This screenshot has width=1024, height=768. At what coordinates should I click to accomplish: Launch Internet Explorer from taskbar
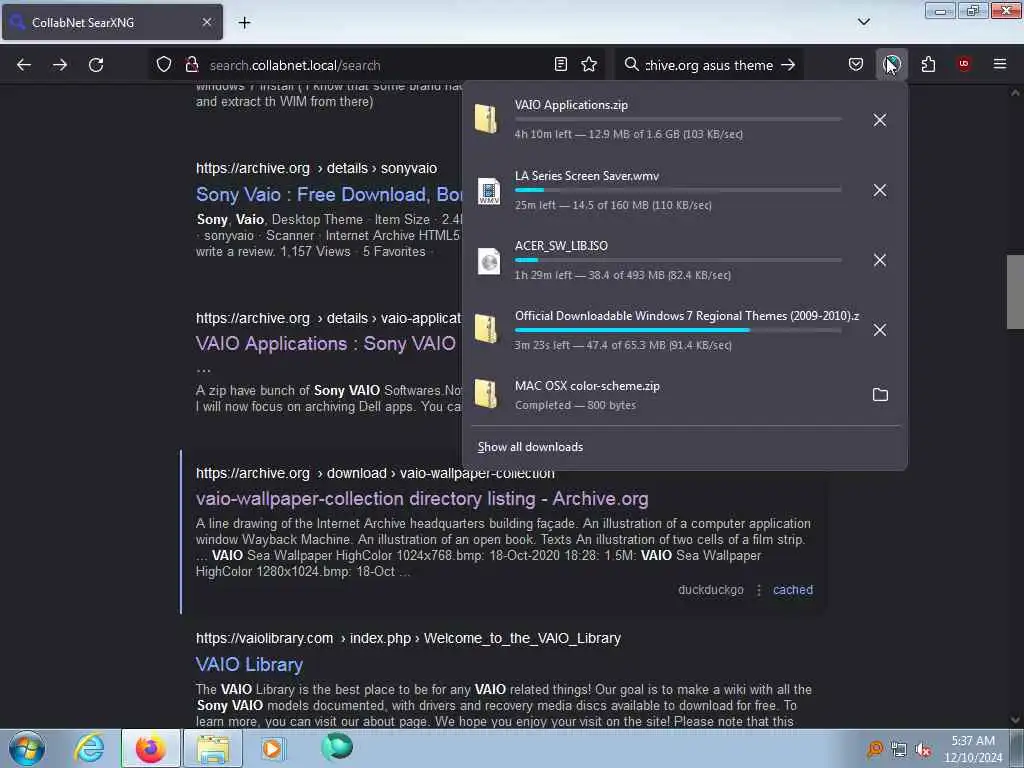pyautogui.click(x=89, y=748)
